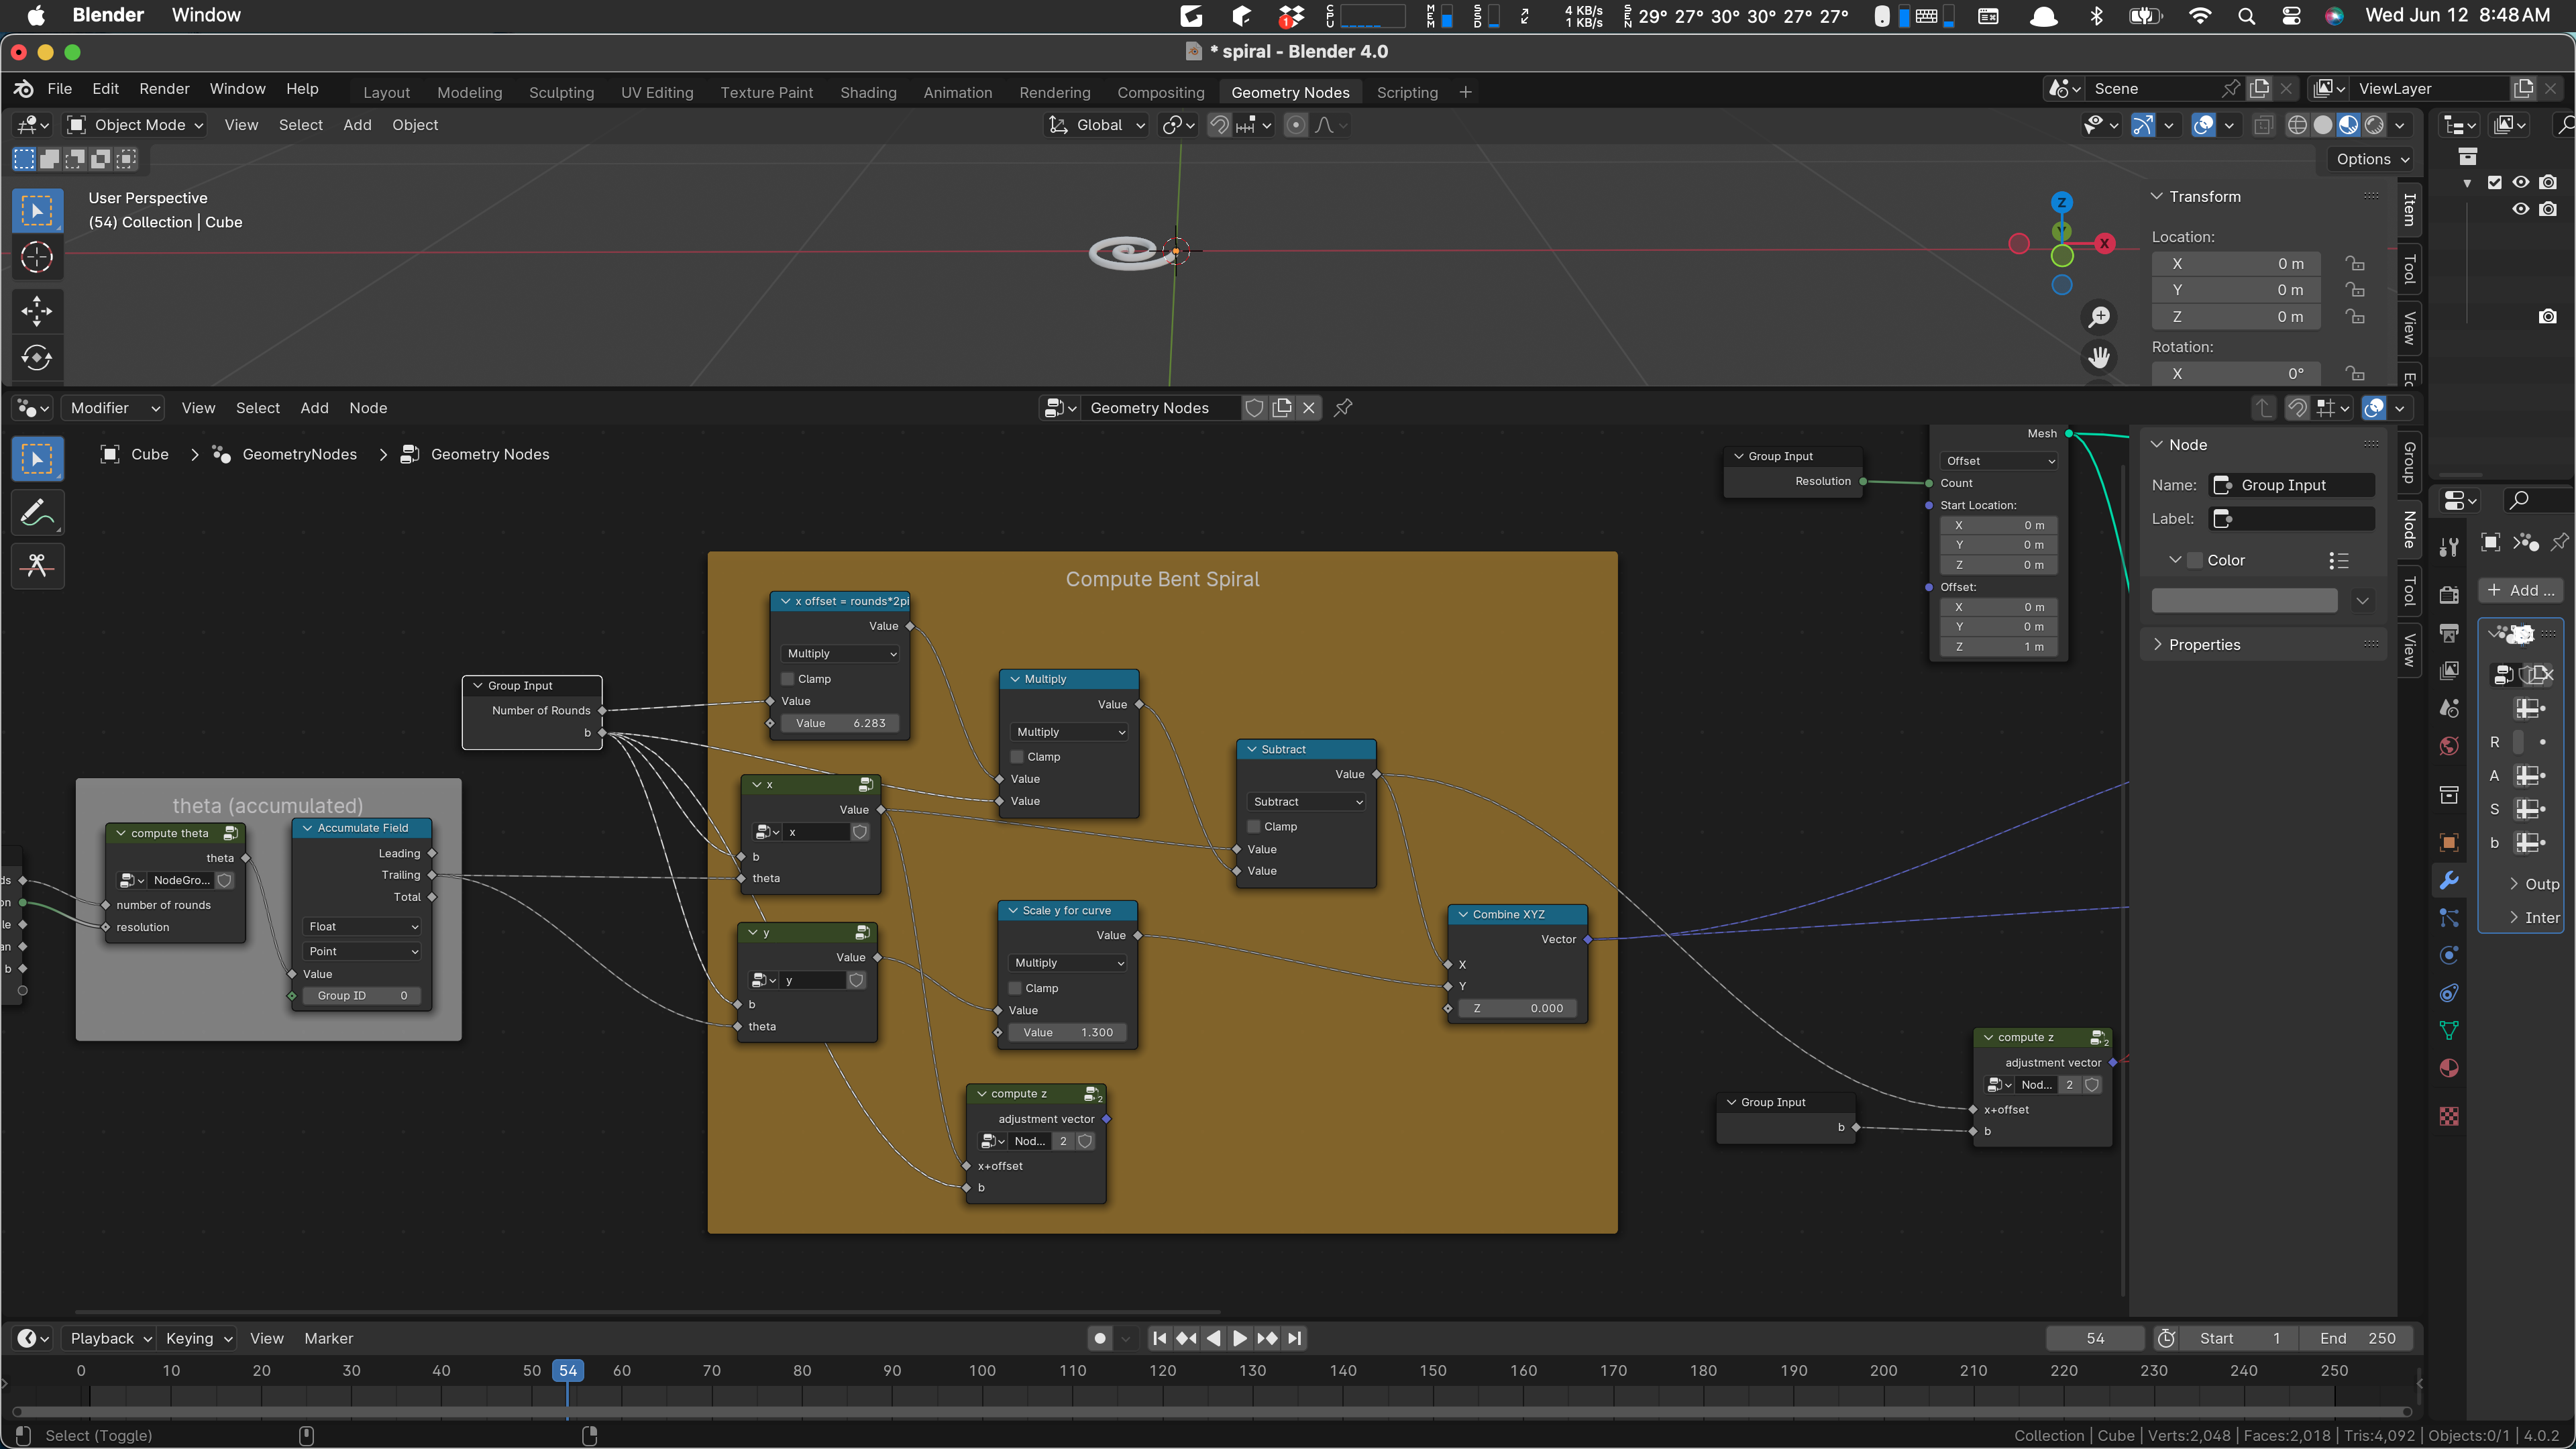Switch to the Shading workspace tab
The image size is (2576, 1449).
(868, 92)
